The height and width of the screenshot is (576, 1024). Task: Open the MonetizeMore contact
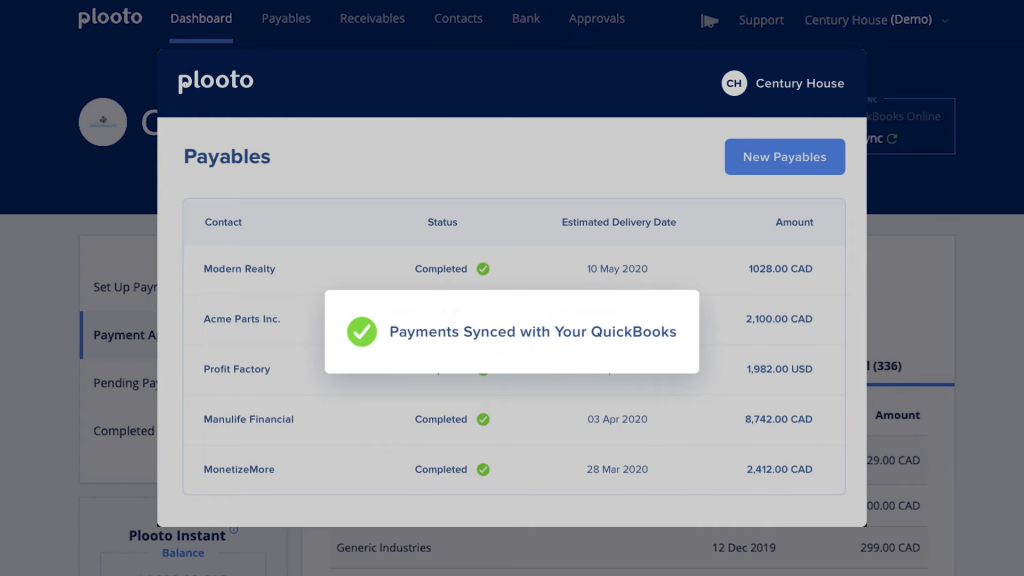(239, 470)
